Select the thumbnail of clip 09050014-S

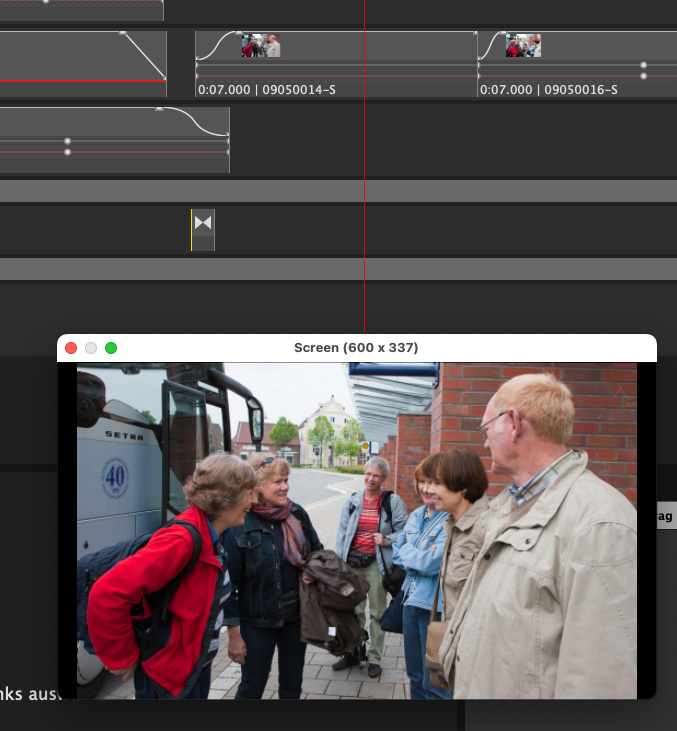(x=260, y=45)
